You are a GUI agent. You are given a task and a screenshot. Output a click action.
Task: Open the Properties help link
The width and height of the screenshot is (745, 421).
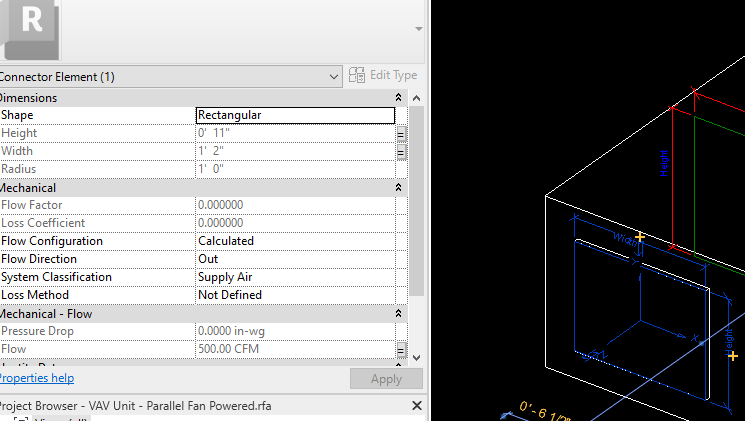(x=37, y=378)
